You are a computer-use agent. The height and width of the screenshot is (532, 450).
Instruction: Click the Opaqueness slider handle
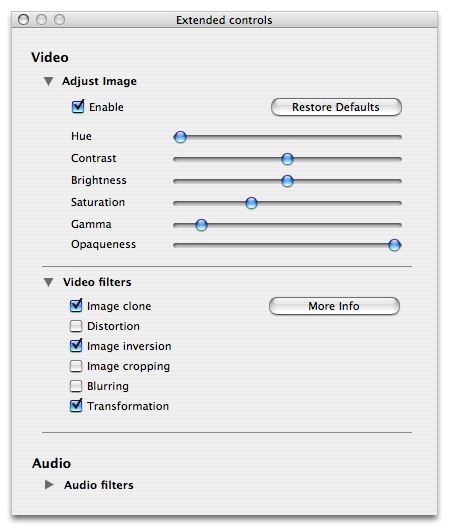[x=394, y=245]
